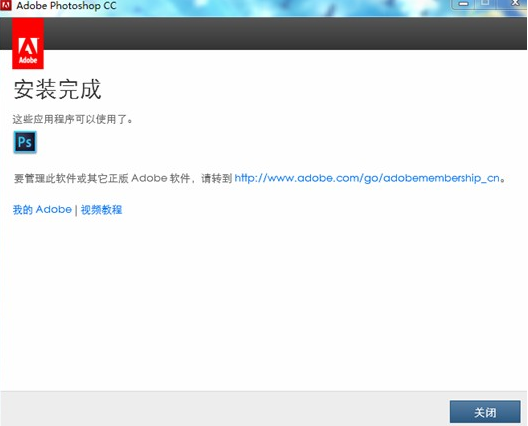
Task: Minimize the Adobe Photoshop CC window
Action: tap(463, 4)
